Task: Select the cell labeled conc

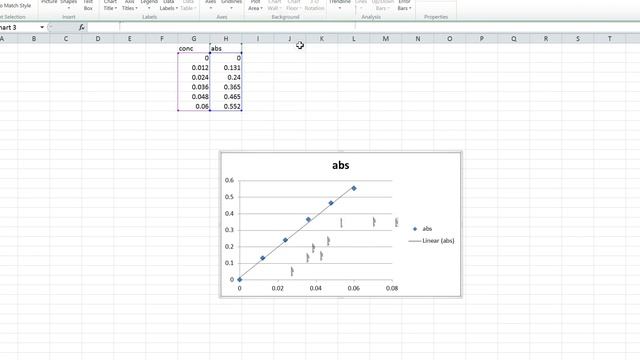Action: click(194, 48)
